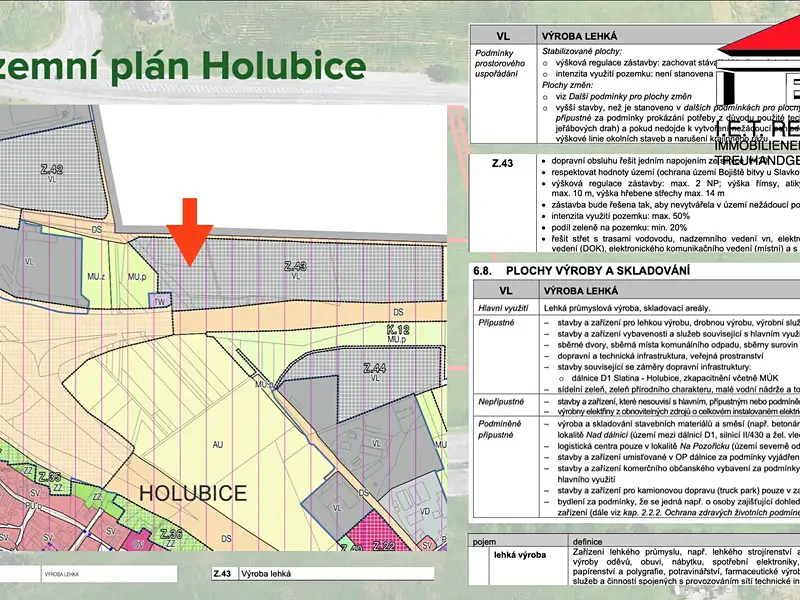Select the Z.35 zone label
The width and height of the screenshot is (800, 600).
pos(50,478)
